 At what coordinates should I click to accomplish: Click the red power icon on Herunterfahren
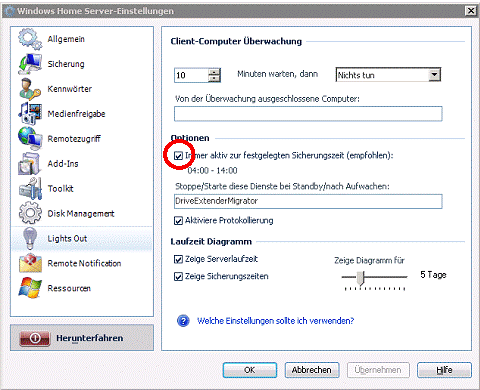pos(35,338)
